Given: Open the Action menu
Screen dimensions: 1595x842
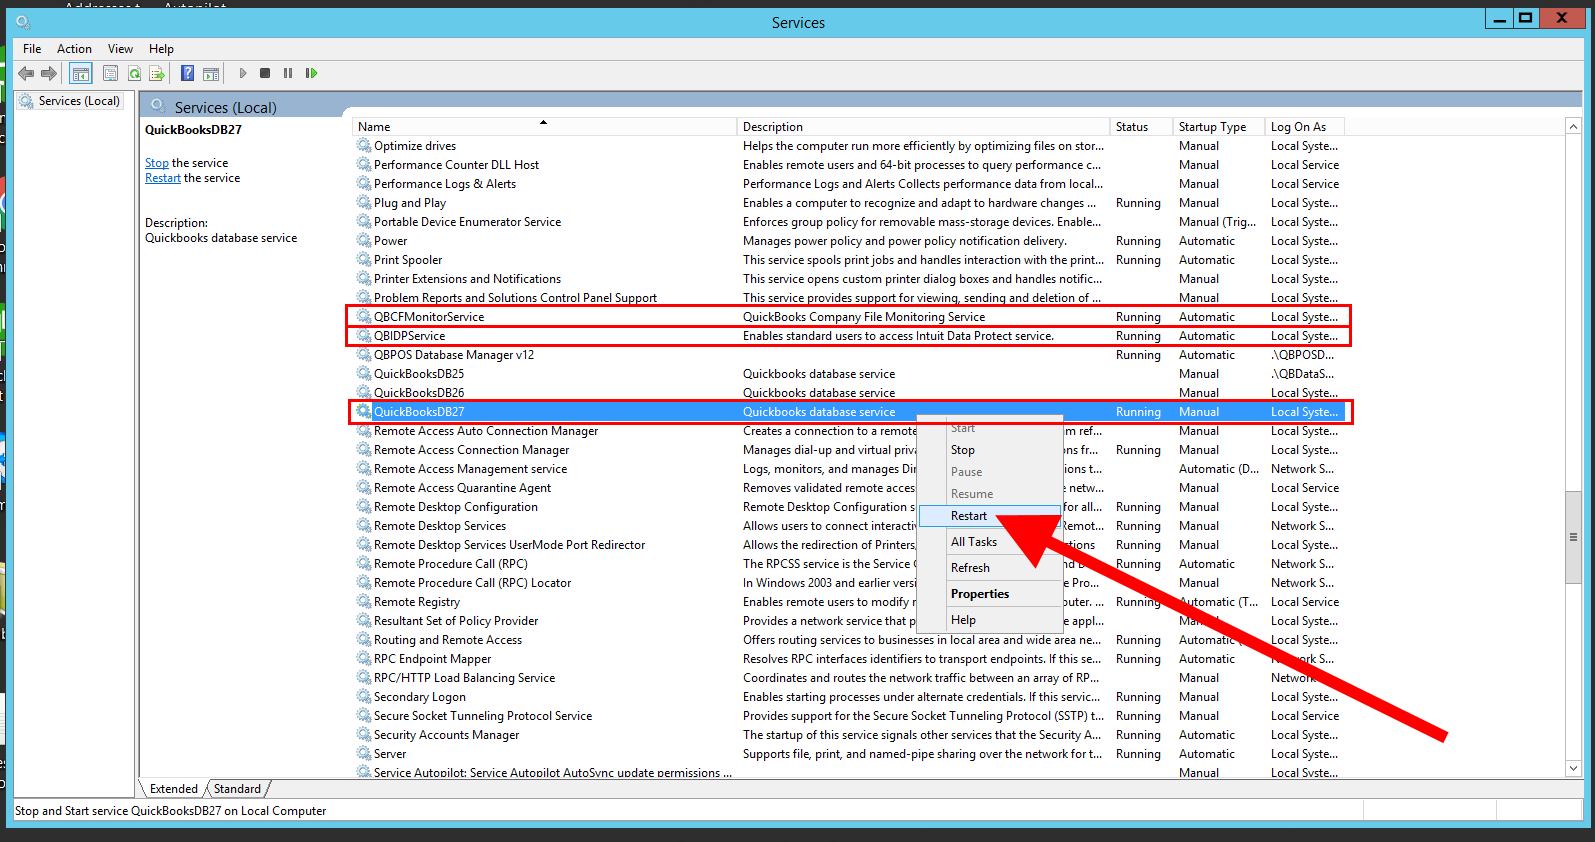Looking at the screenshot, I should click(x=74, y=48).
